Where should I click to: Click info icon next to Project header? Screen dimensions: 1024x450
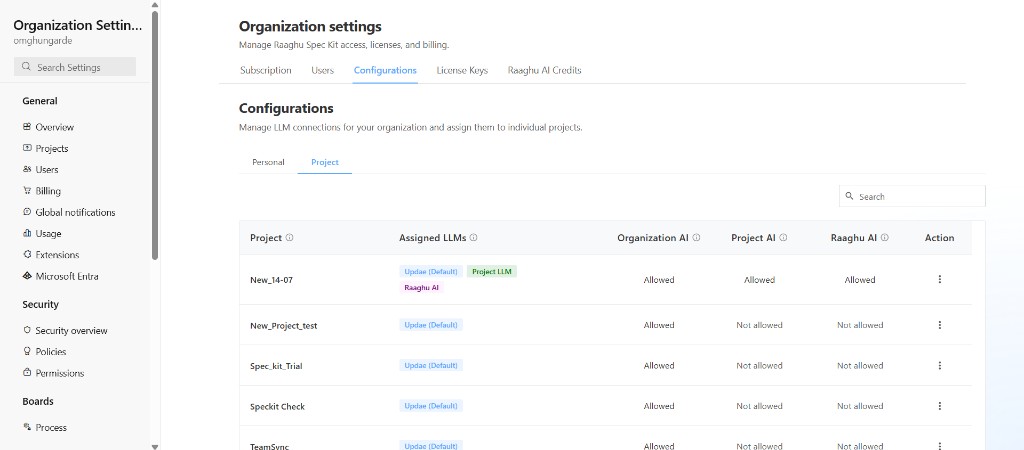[x=289, y=238]
